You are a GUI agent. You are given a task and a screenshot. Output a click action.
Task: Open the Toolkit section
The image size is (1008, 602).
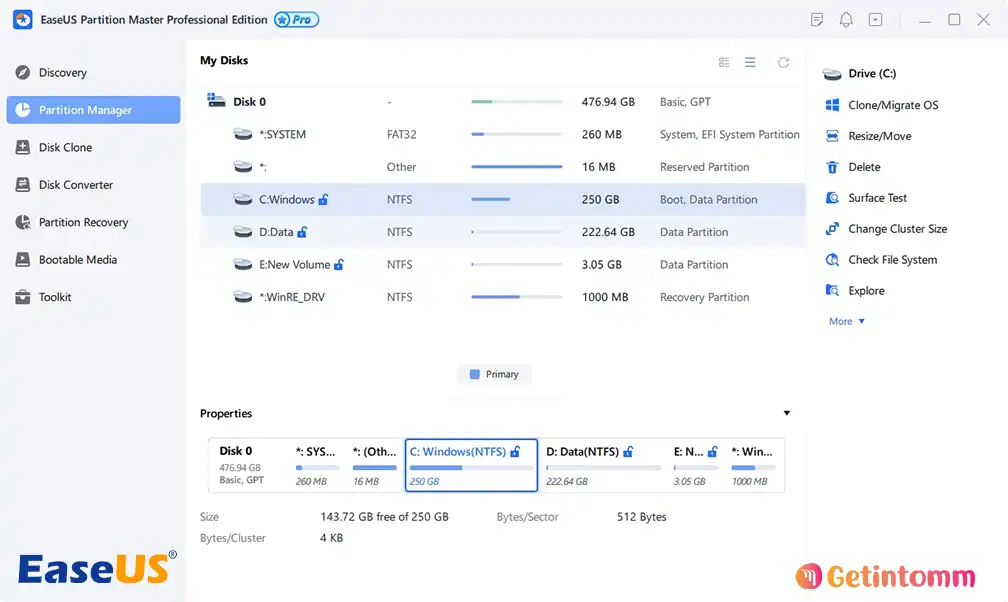point(44,296)
